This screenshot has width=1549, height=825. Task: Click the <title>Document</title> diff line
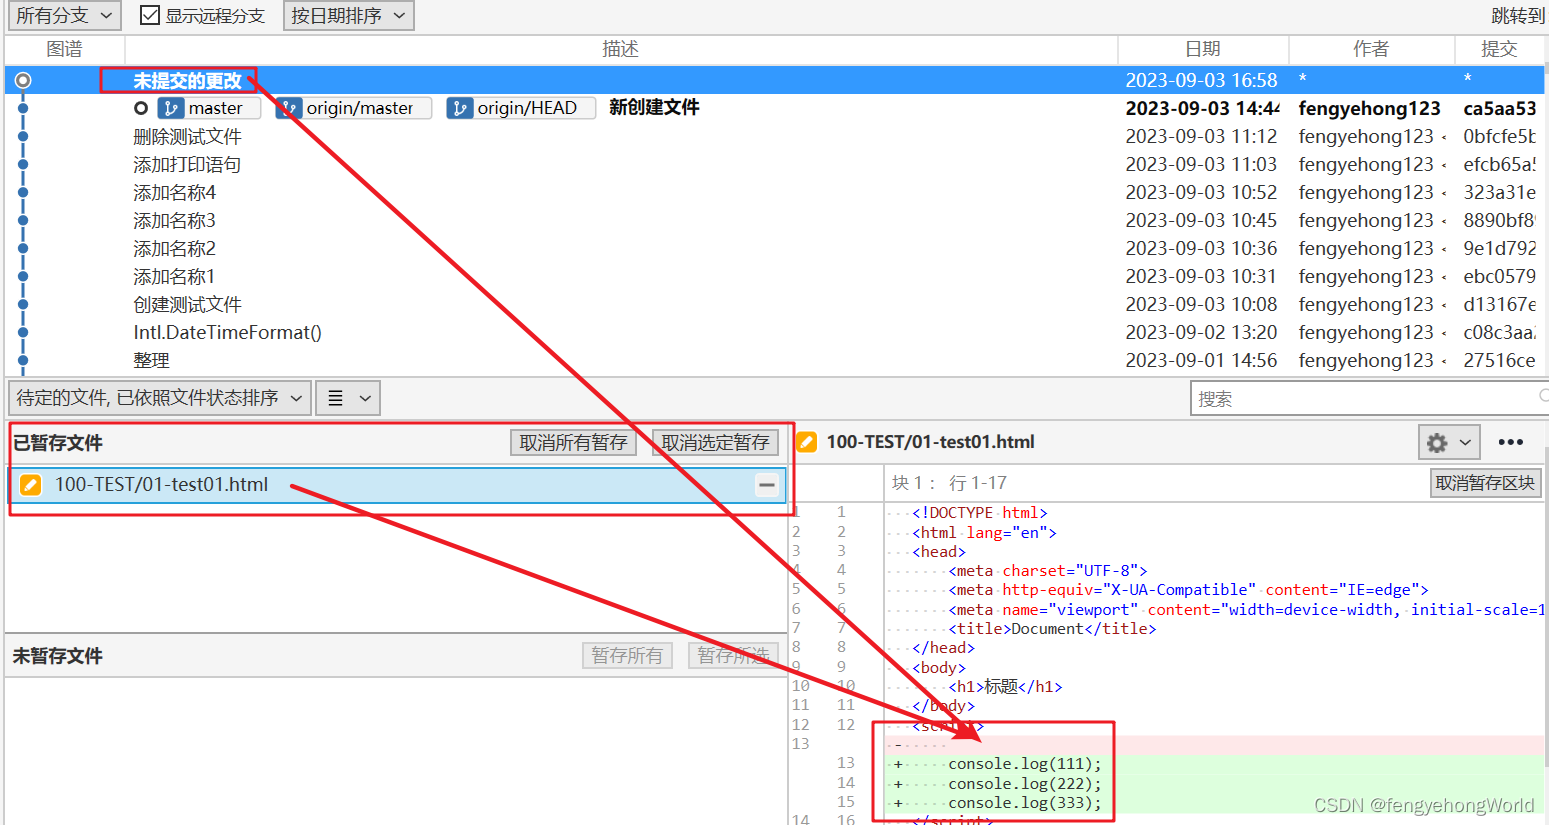[x=1053, y=629]
